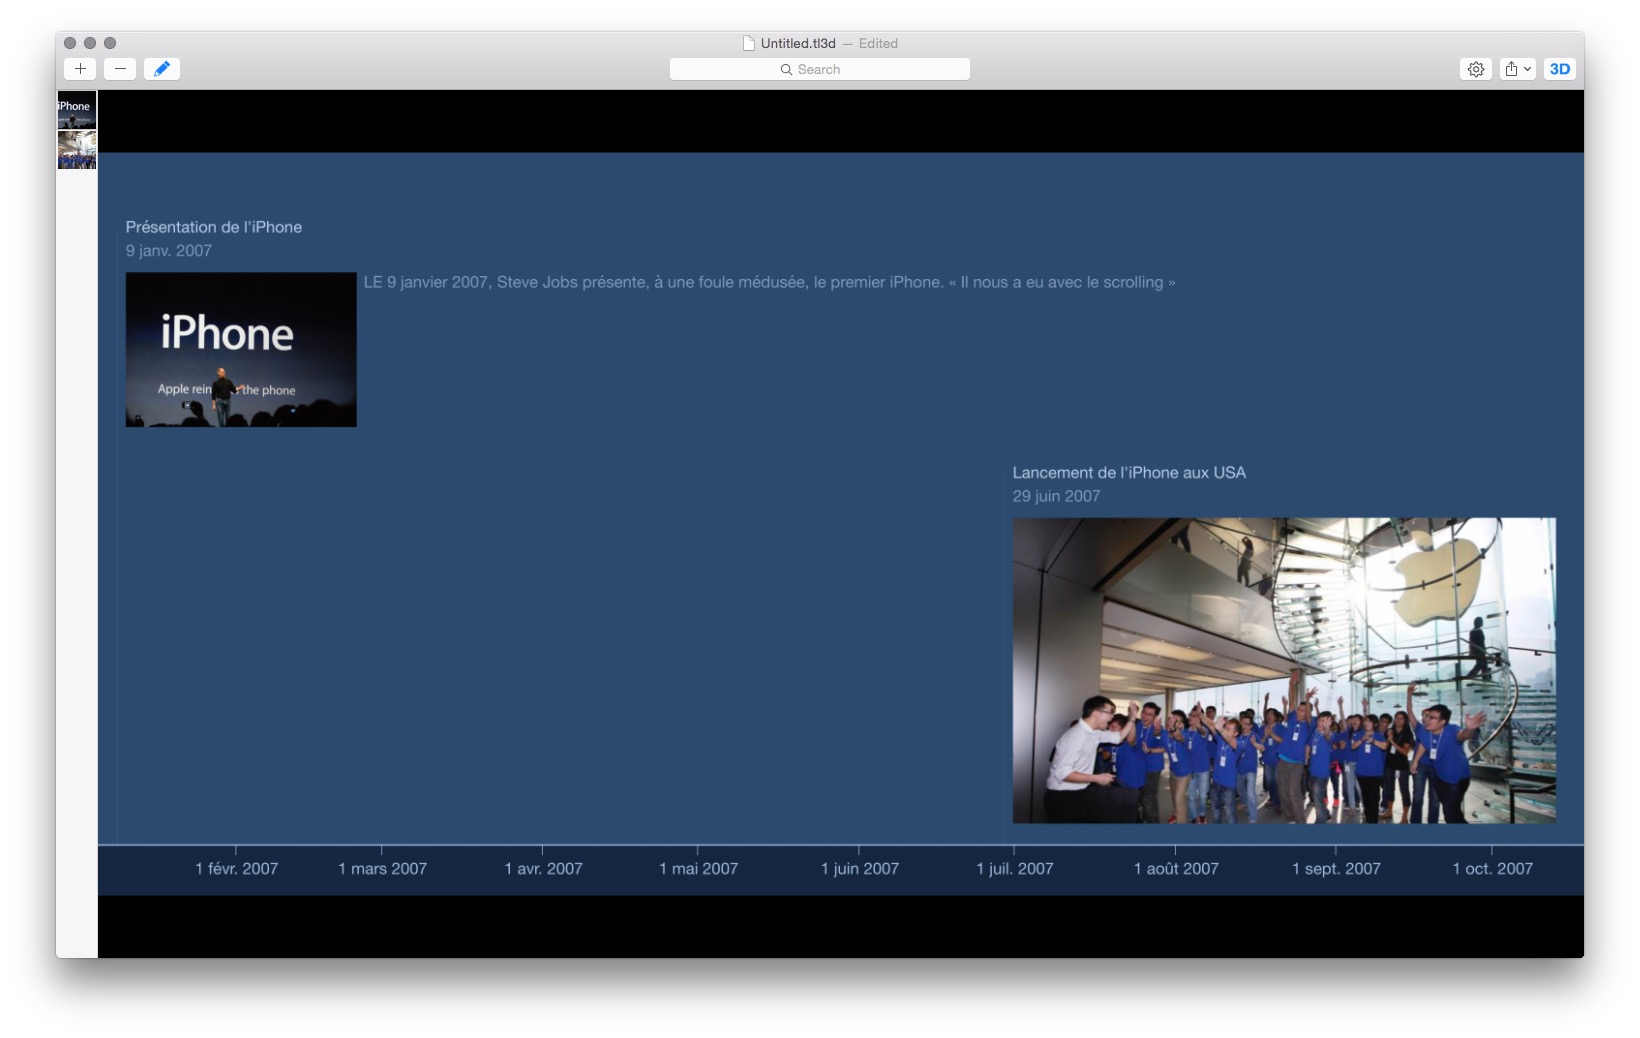Click the 1 avr. 2007 timeline marker

click(543, 869)
